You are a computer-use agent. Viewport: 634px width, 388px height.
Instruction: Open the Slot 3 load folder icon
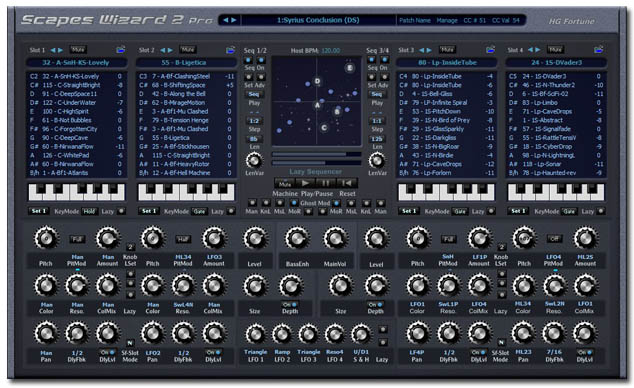pyautogui.click(x=490, y=50)
